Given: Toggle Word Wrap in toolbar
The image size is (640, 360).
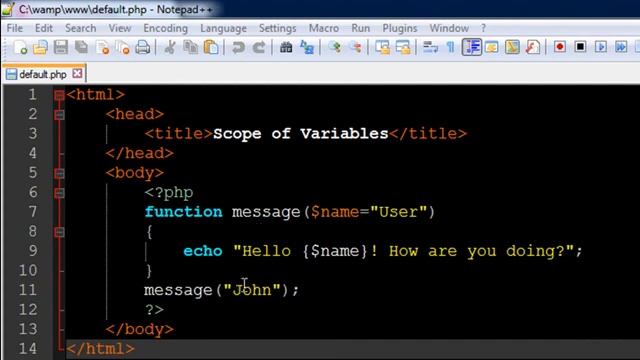Looking at the screenshot, I should pyautogui.click(x=430, y=47).
